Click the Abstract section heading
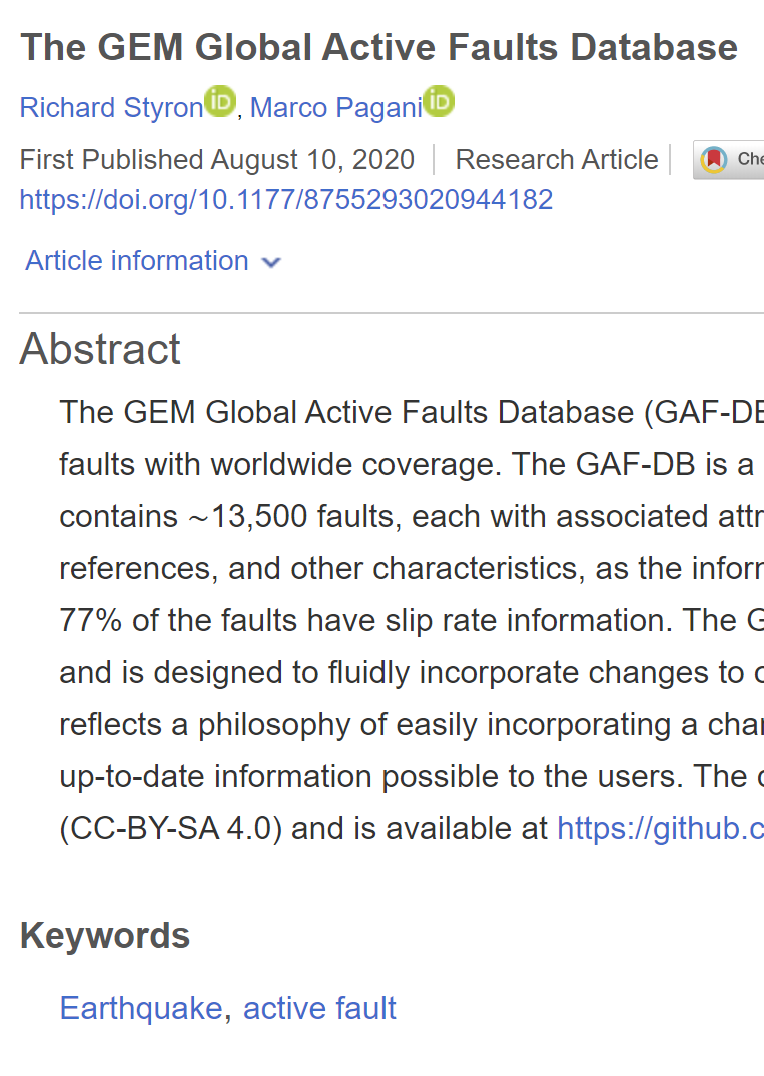The height and width of the screenshot is (1076, 764). coord(100,349)
